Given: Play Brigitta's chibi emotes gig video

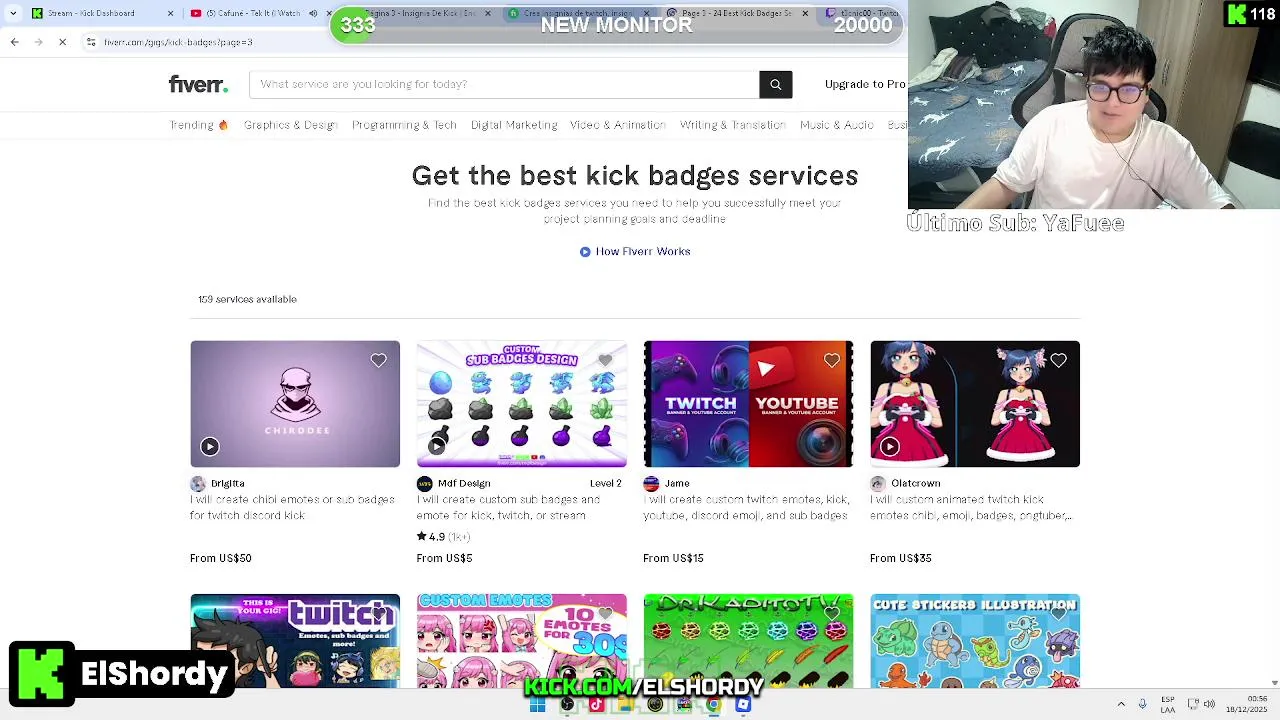Looking at the screenshot, I should 210,446.
